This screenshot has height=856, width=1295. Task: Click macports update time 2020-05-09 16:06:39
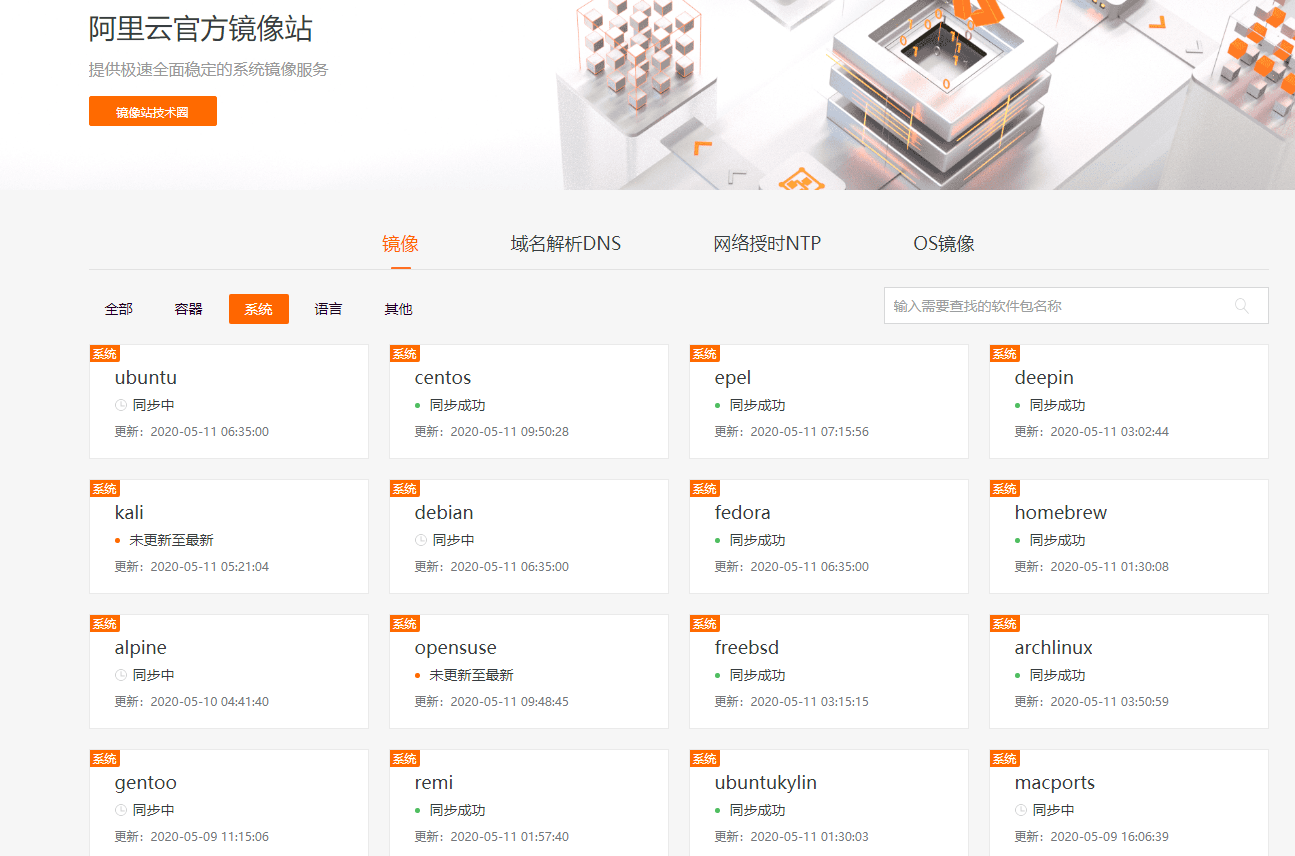[x=1109, y=837]
